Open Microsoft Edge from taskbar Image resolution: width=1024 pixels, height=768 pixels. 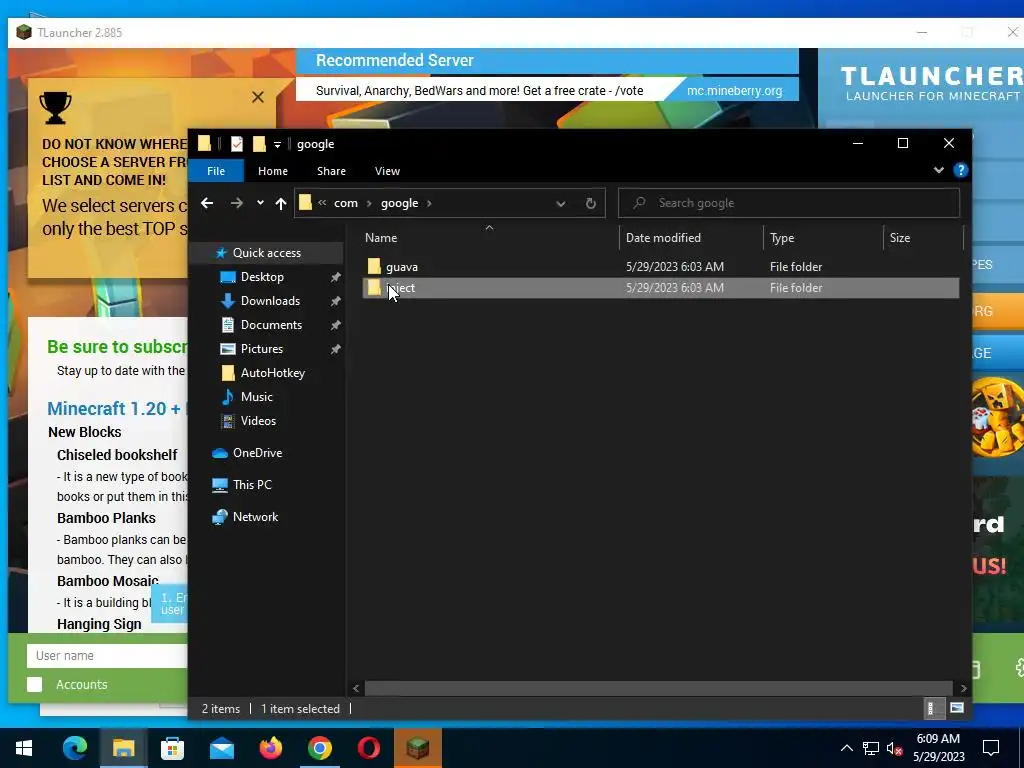(74, 748)
